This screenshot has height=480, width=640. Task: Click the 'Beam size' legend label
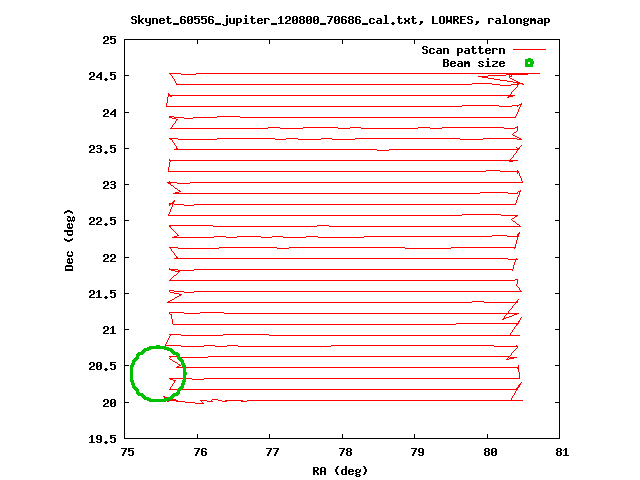coord(474,63)
